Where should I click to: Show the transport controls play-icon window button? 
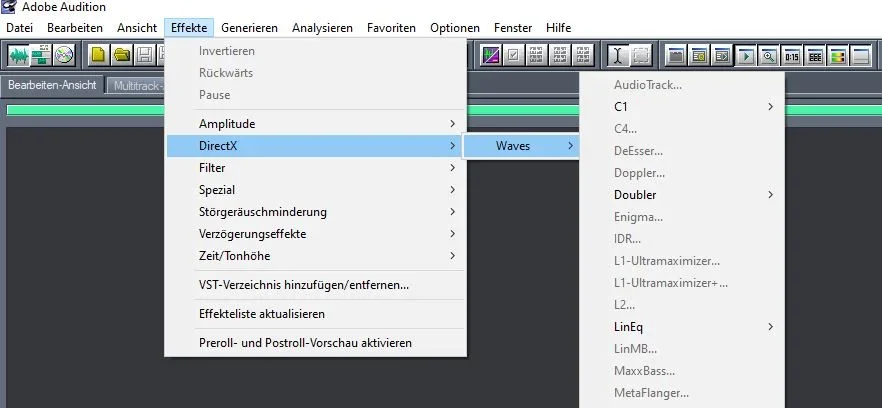tap(746, 56)
